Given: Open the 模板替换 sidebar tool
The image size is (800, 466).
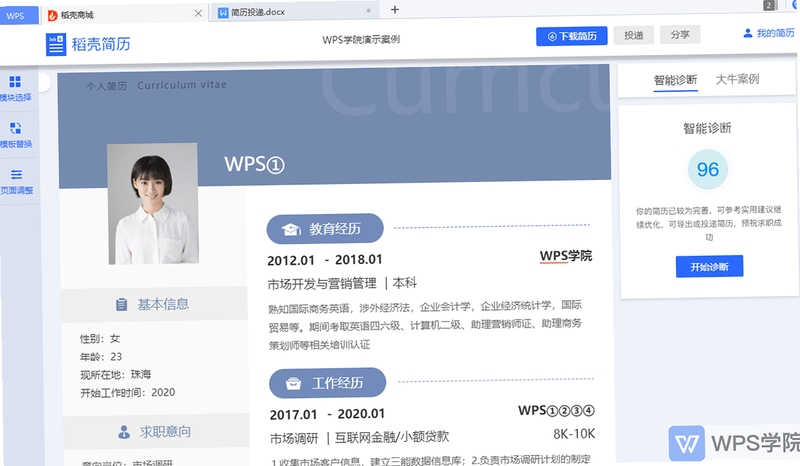Looking at the screenshot, I should coord(16,135).
